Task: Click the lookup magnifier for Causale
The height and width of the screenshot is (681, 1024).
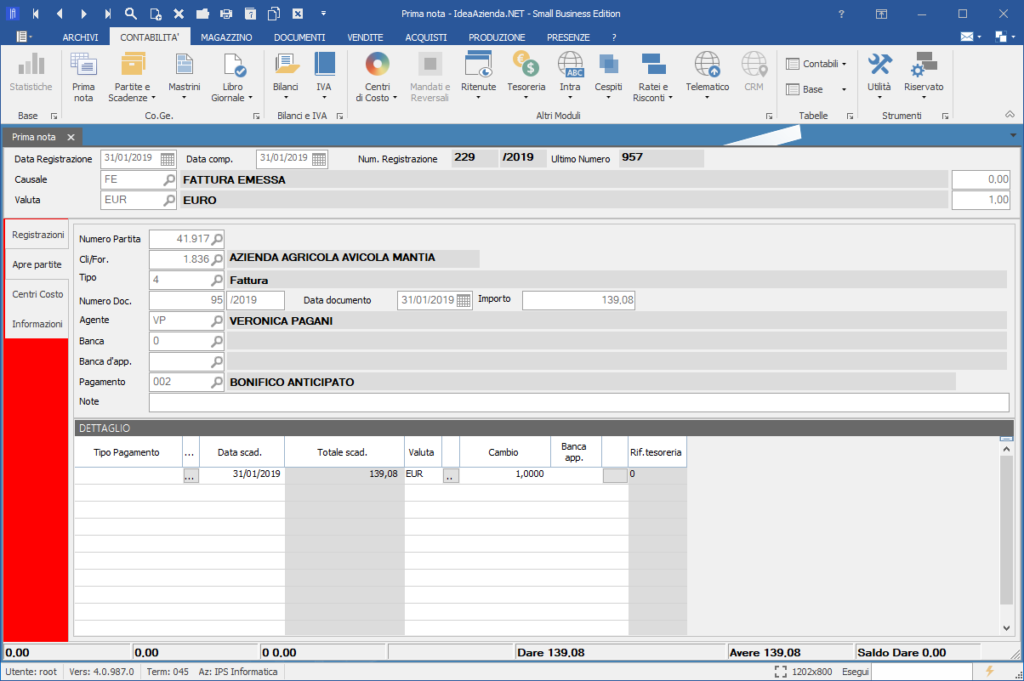Action: point(169,180)
